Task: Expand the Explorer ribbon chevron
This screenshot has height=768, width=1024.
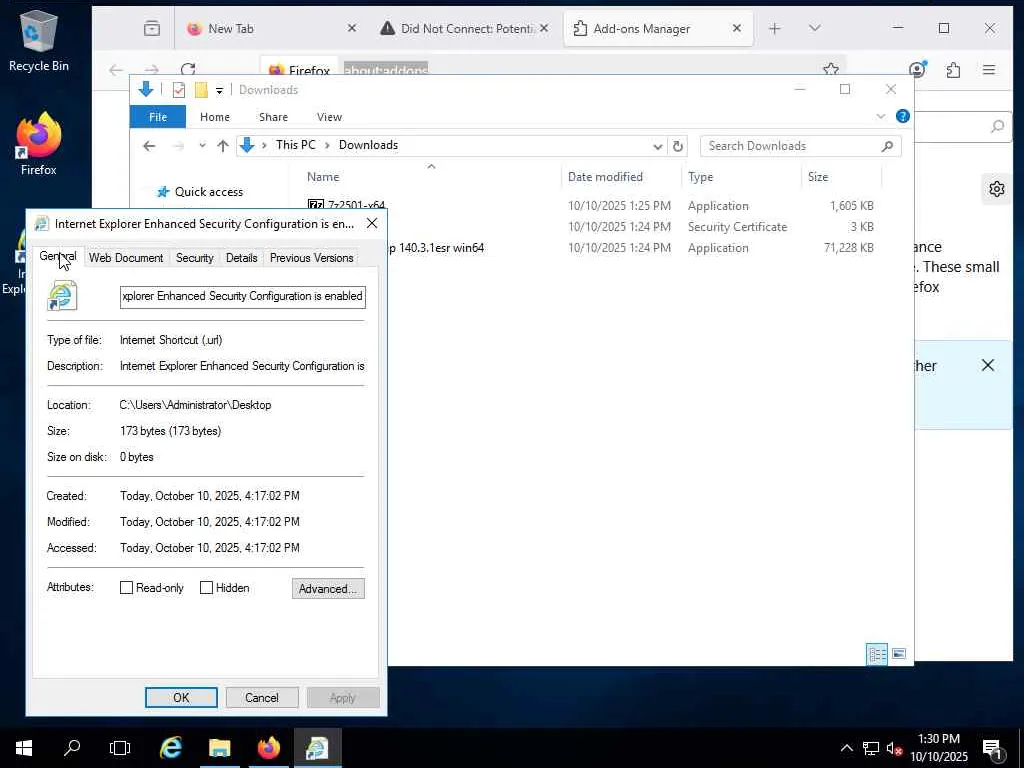Action: click(881, 116)
